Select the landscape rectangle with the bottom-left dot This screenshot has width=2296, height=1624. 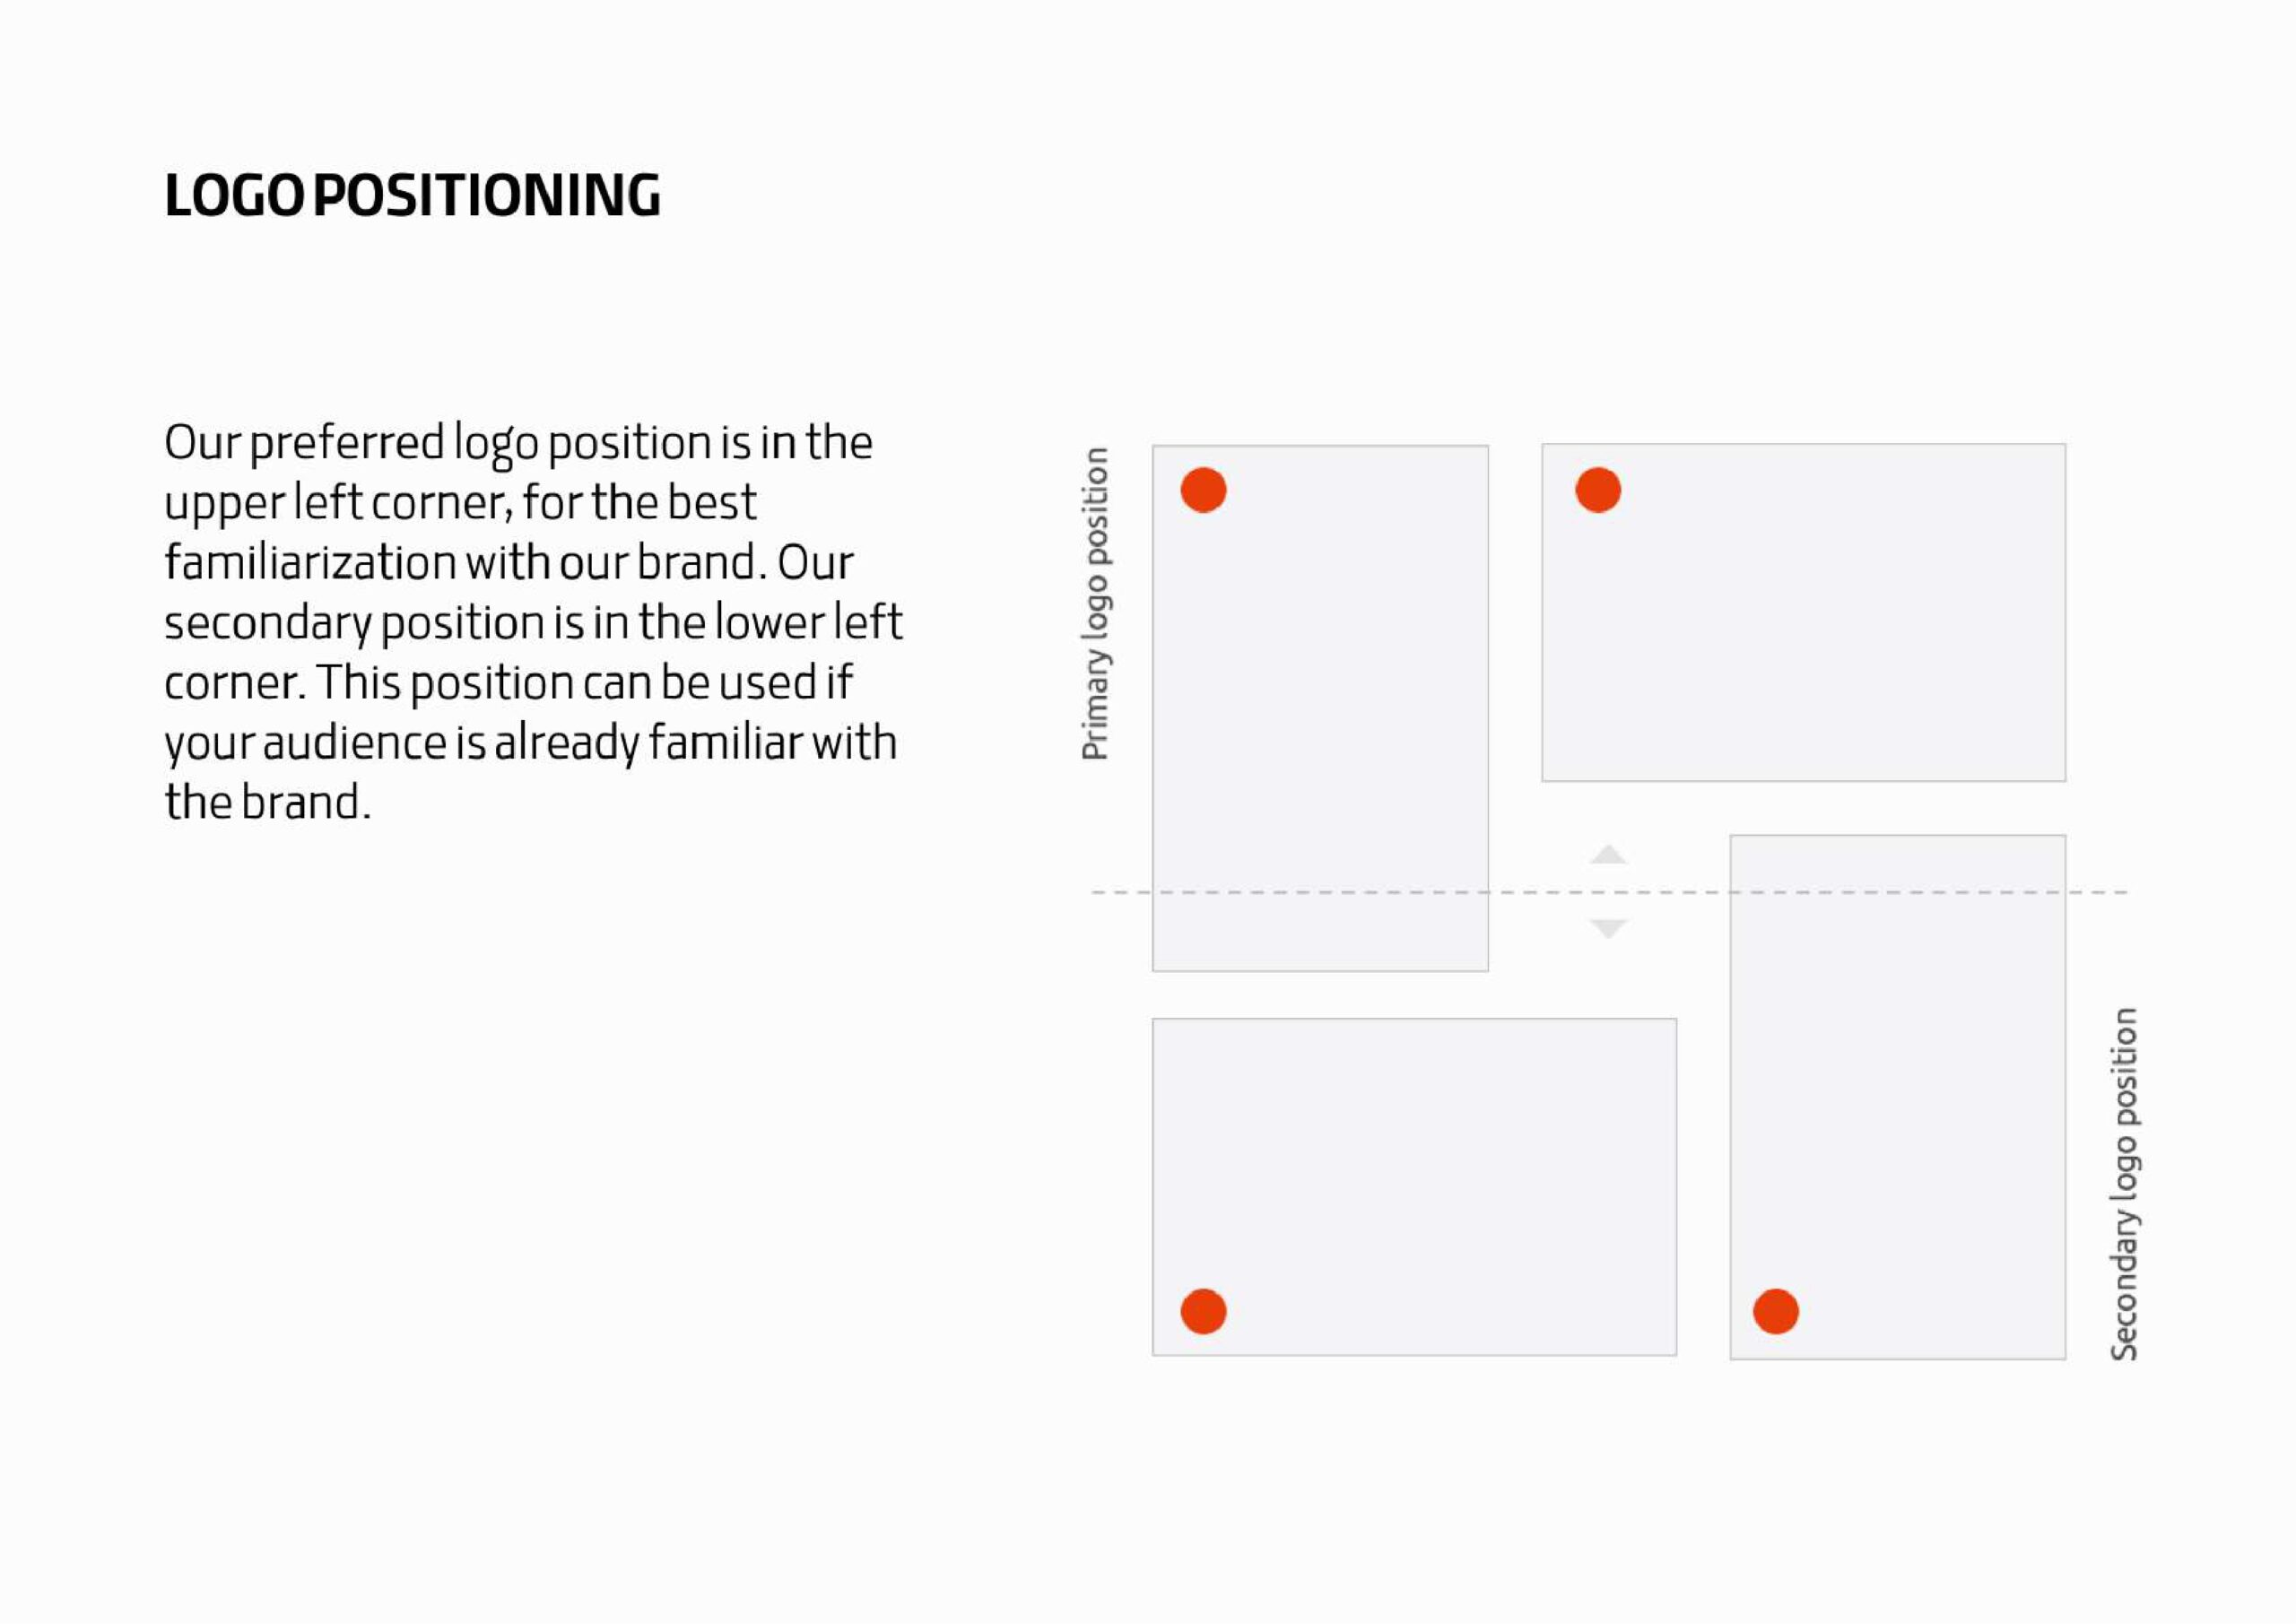[x=1414, y=1187]
